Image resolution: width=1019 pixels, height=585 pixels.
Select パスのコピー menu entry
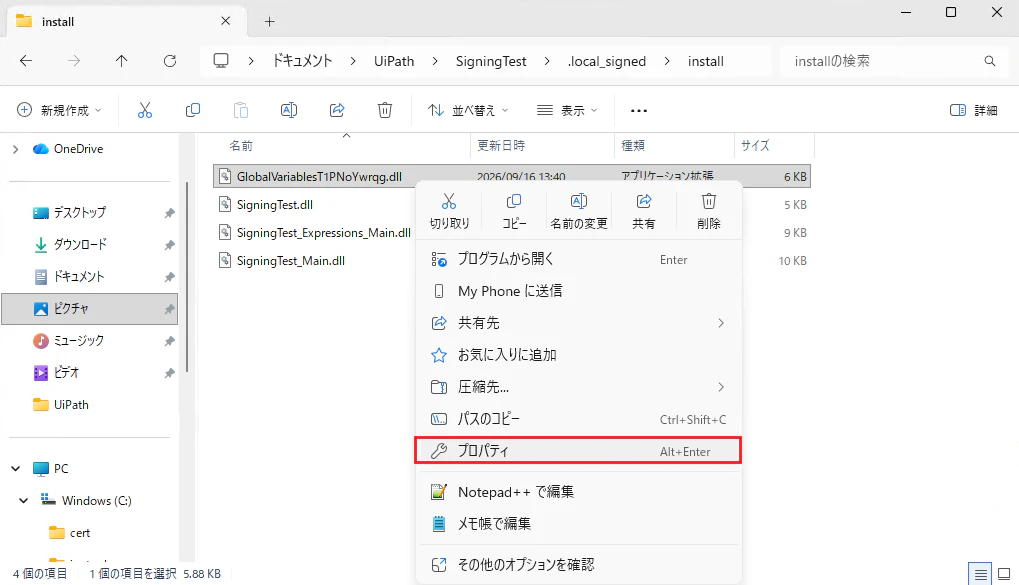578,419
